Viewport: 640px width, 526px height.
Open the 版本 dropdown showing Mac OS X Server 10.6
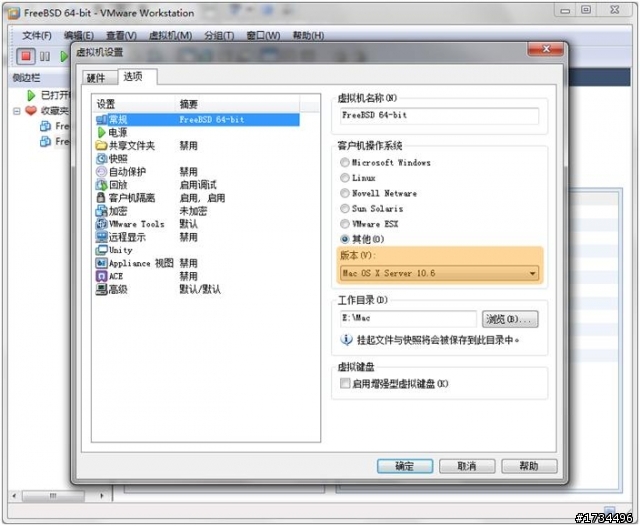[x=439, y=273]
